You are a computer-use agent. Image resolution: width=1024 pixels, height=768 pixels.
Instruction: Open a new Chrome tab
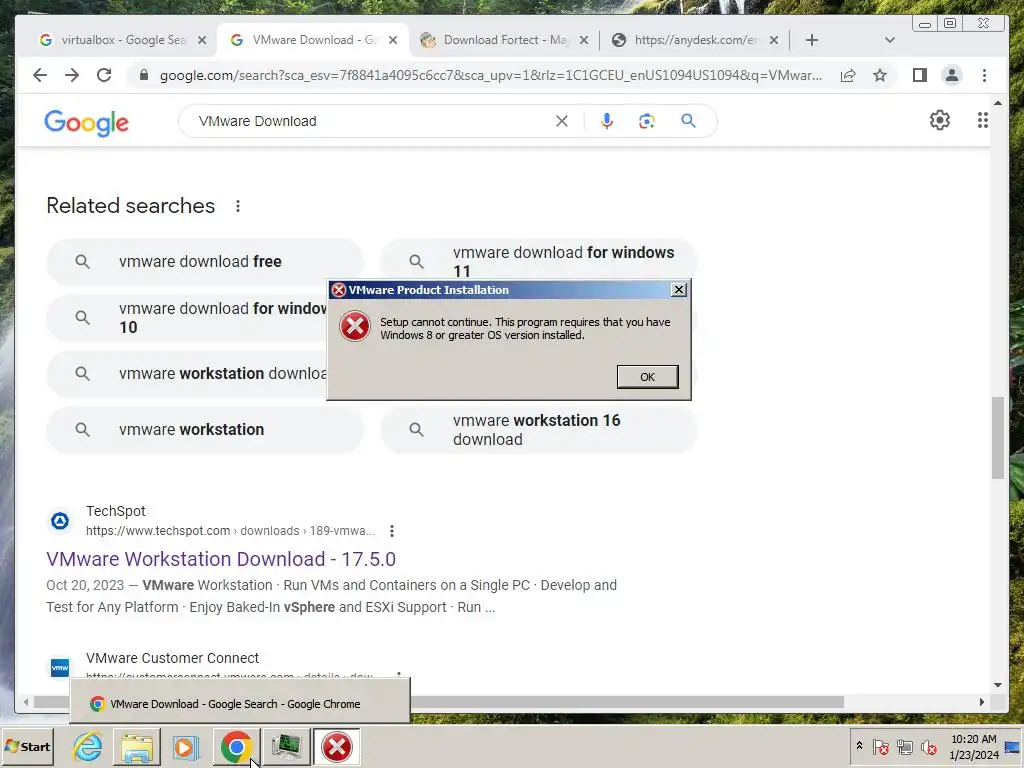(x=812, y=40)
